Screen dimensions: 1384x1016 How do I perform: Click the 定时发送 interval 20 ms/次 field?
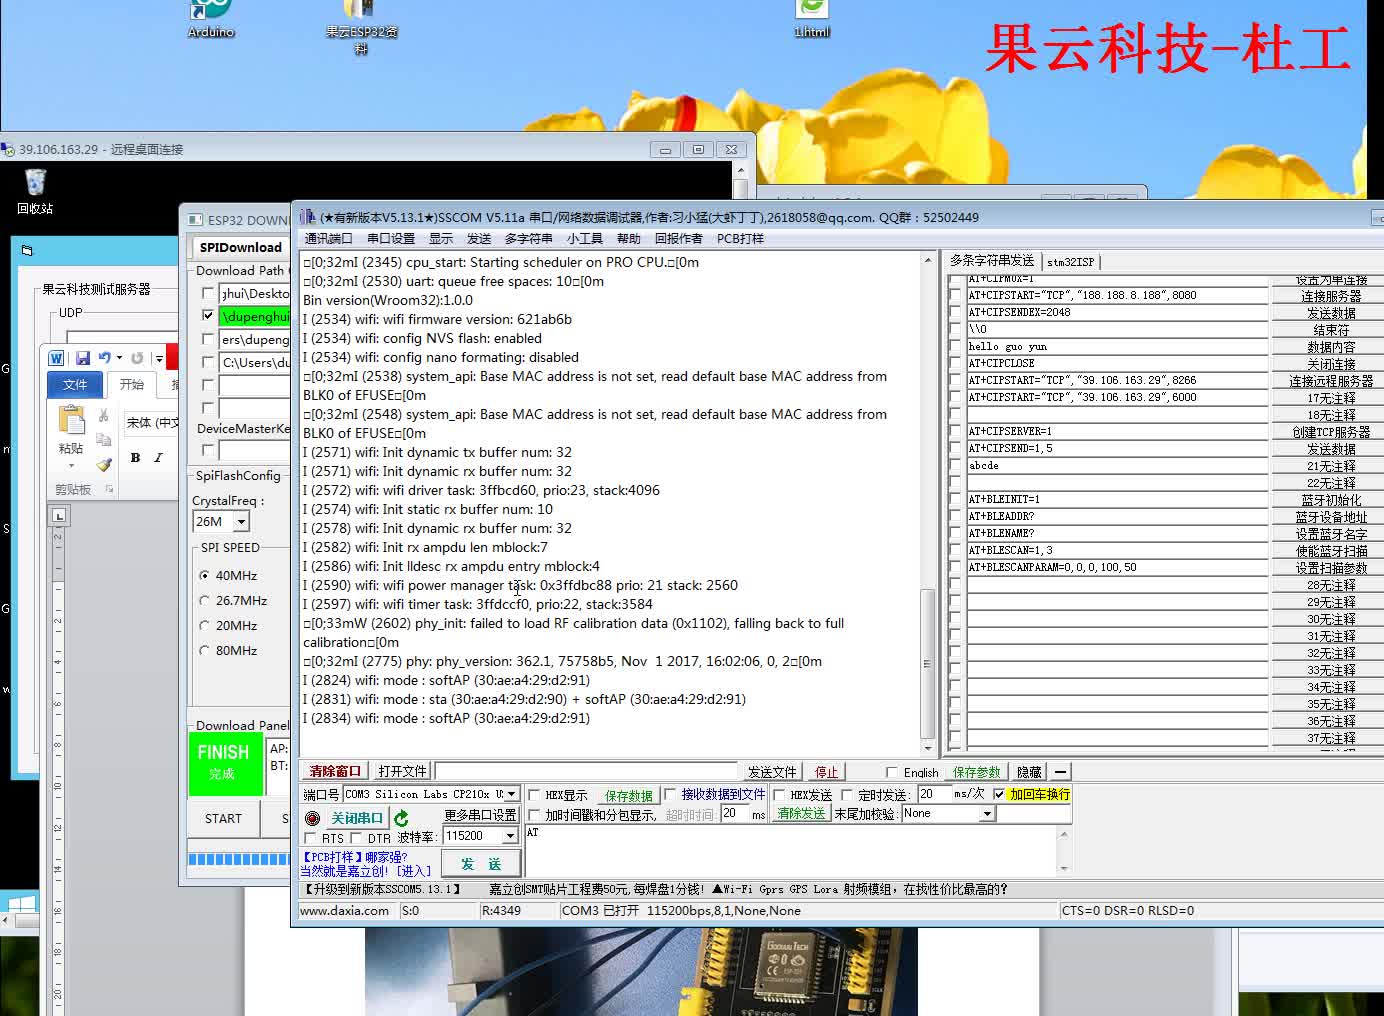934,794
